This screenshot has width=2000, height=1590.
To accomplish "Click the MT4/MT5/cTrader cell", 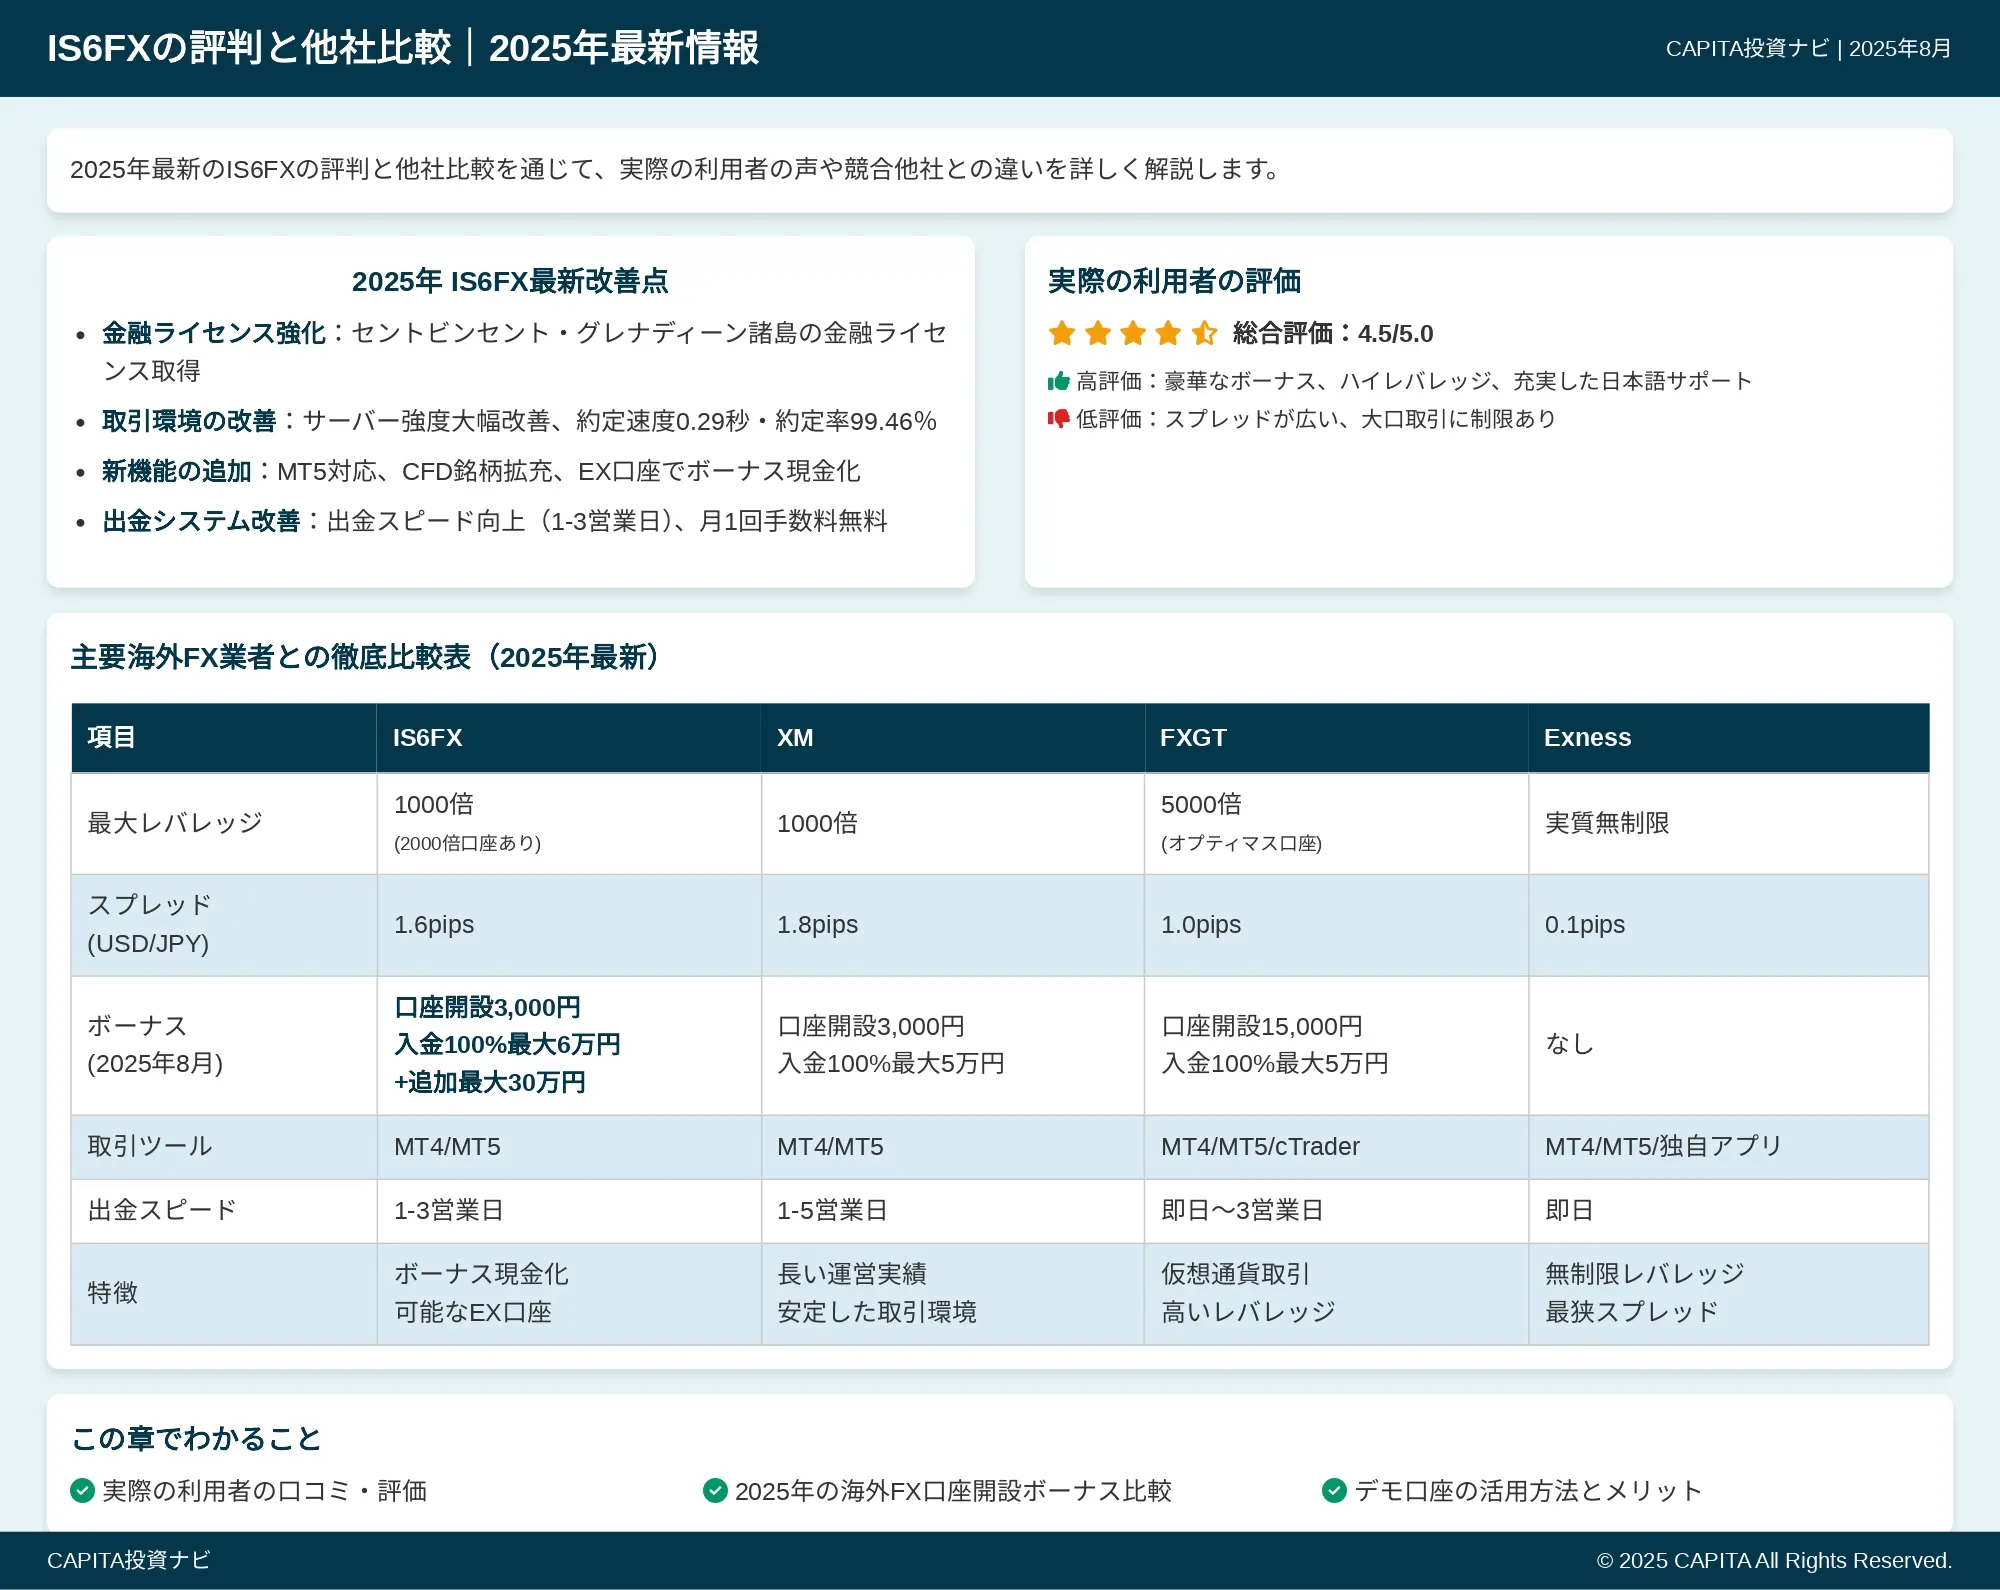I will point(1336,1147).
